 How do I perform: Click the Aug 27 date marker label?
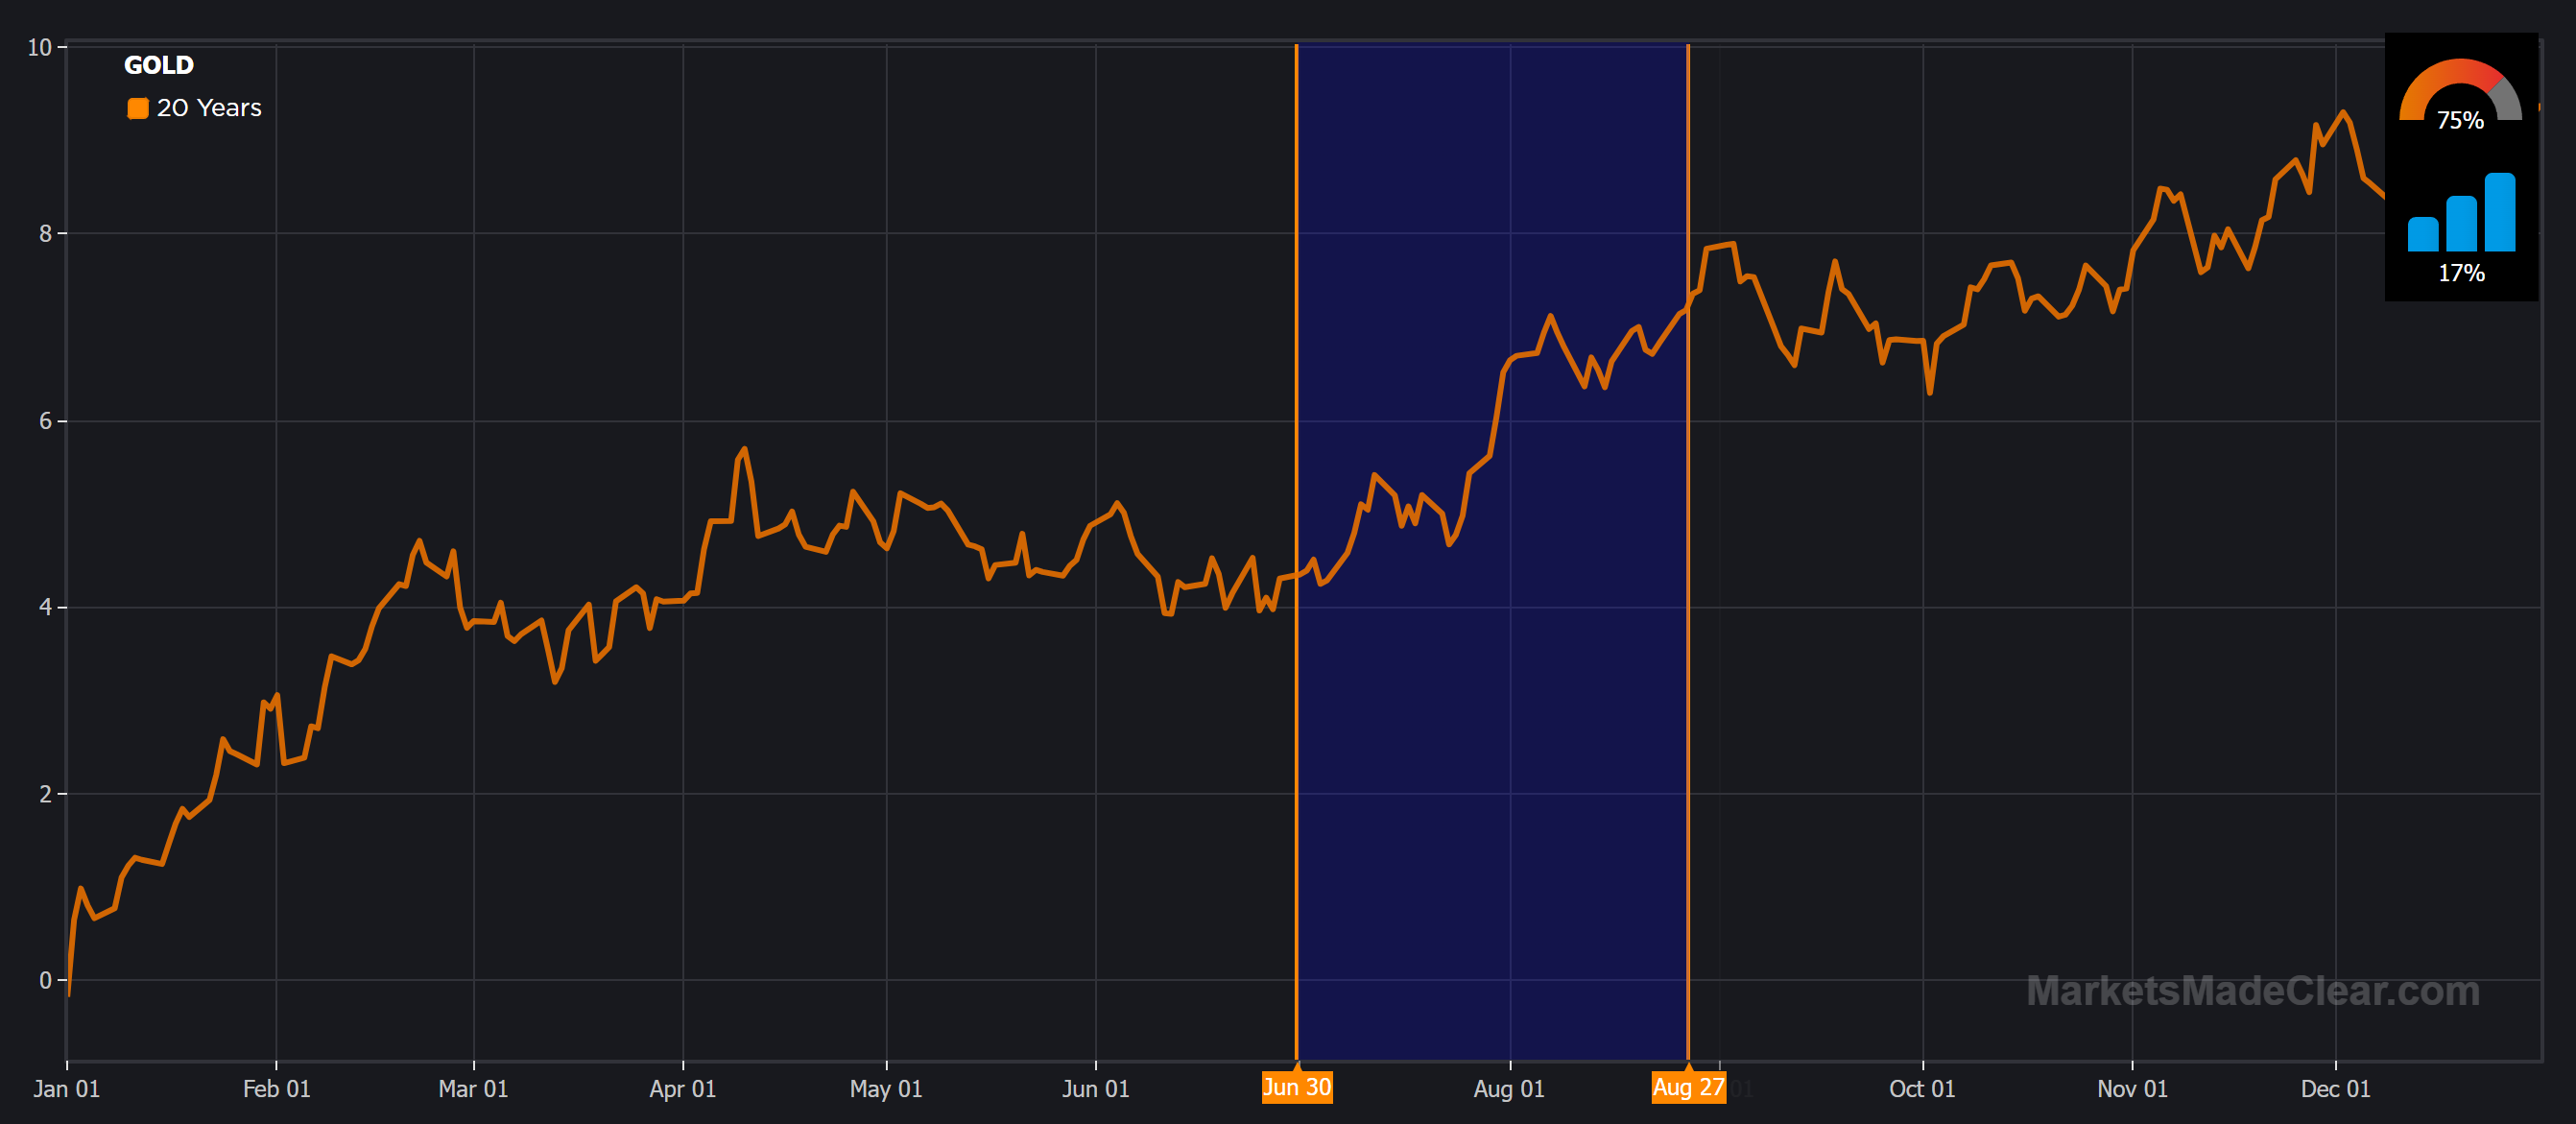coord(1690,1086)
